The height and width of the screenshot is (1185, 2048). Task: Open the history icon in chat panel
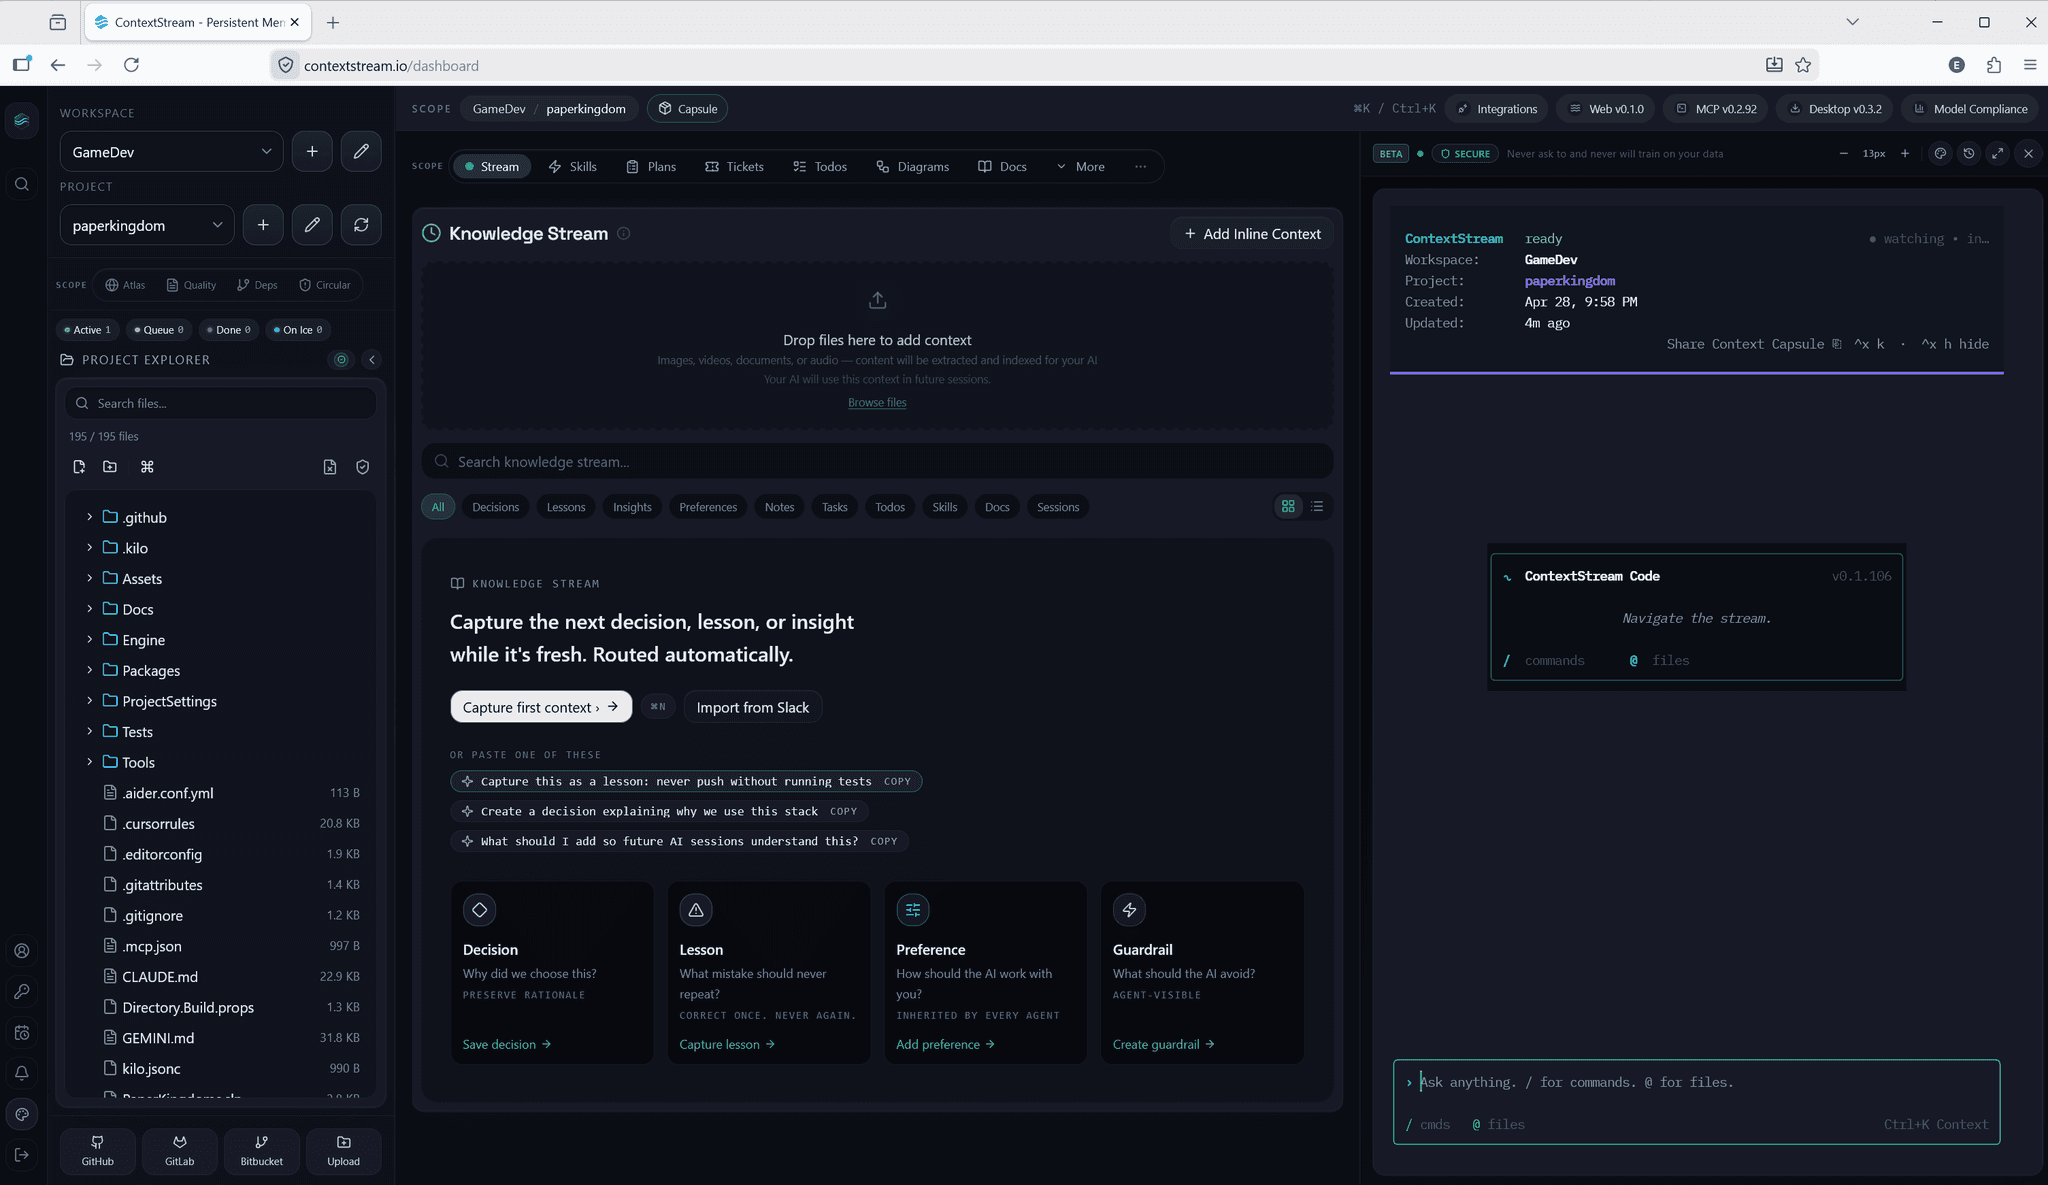pyautogui.click(x=1969, y=153)
